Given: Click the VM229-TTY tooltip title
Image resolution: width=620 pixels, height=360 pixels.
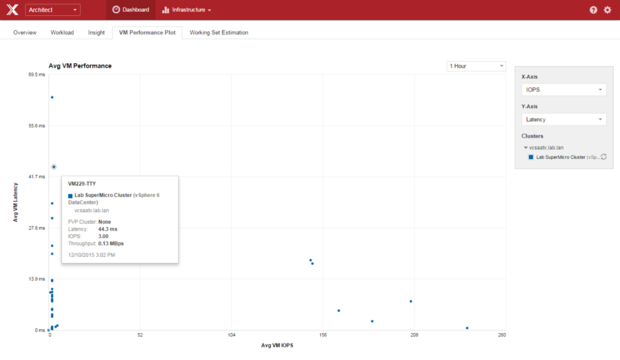Looking at the screenshot, I should [82, 184].
